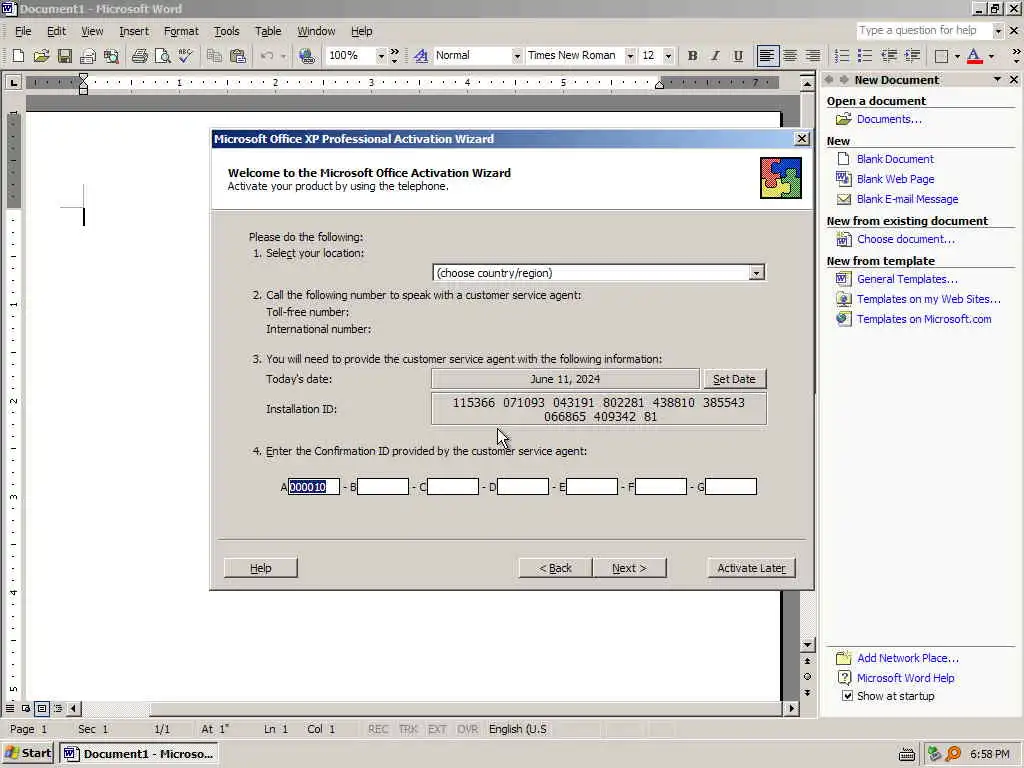Click the Underline formatting icon
Viewport: 1024px width, 768px height.
(x=738, y=56)
